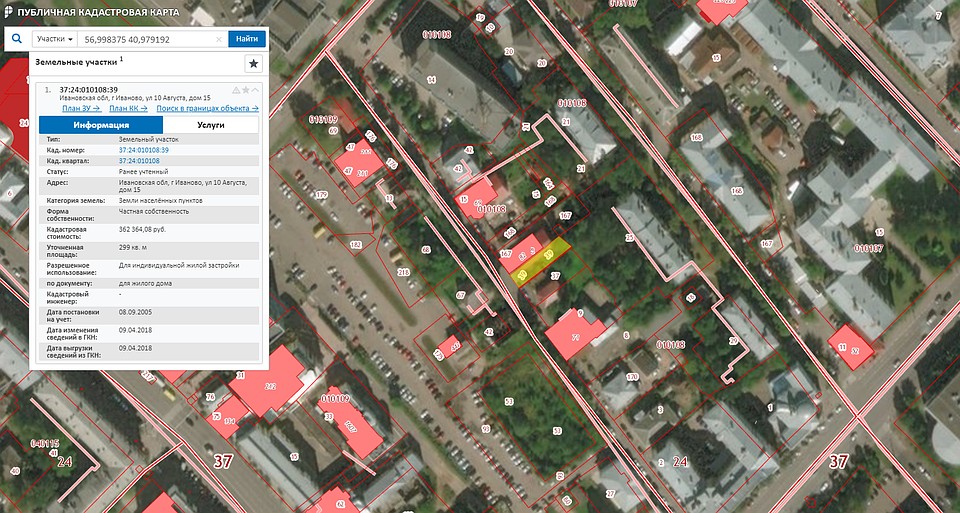960x513 pixels.
Task: Clear the search field with the X
Action: [219, 39]
